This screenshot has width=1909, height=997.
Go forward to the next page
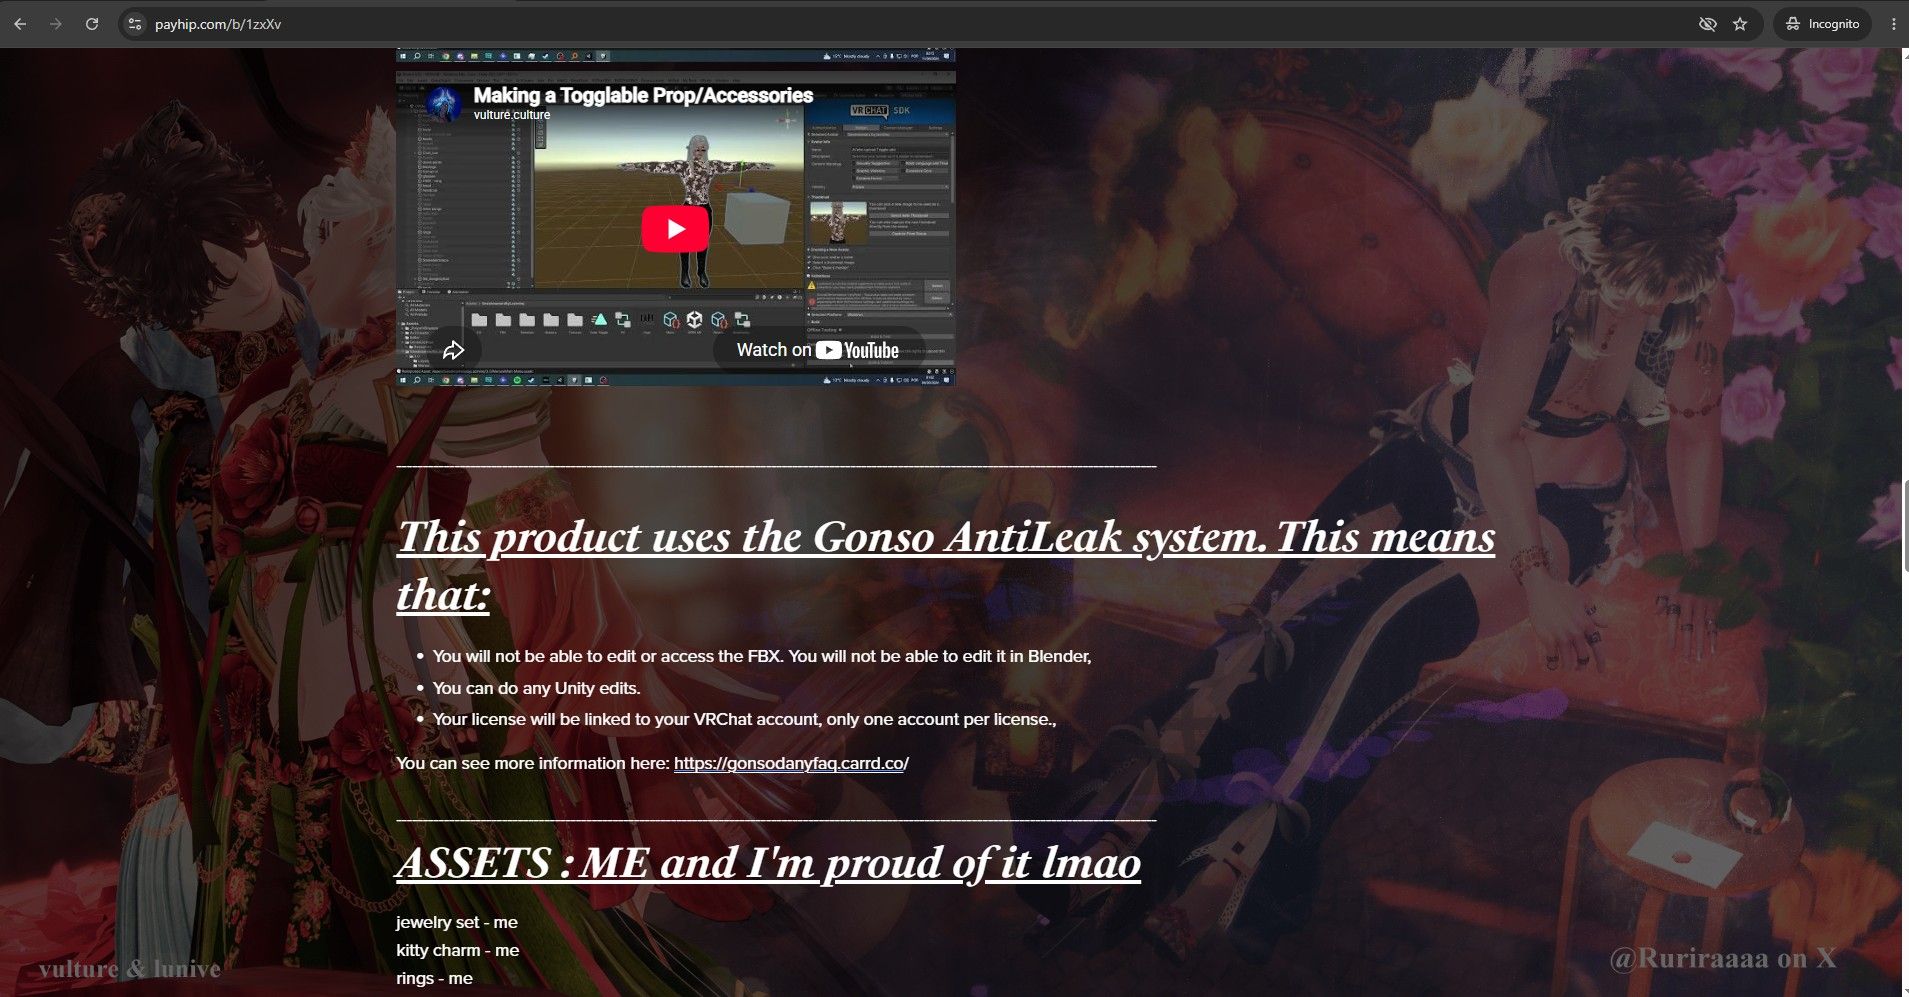pyautogui.click(x=56, y=24)
